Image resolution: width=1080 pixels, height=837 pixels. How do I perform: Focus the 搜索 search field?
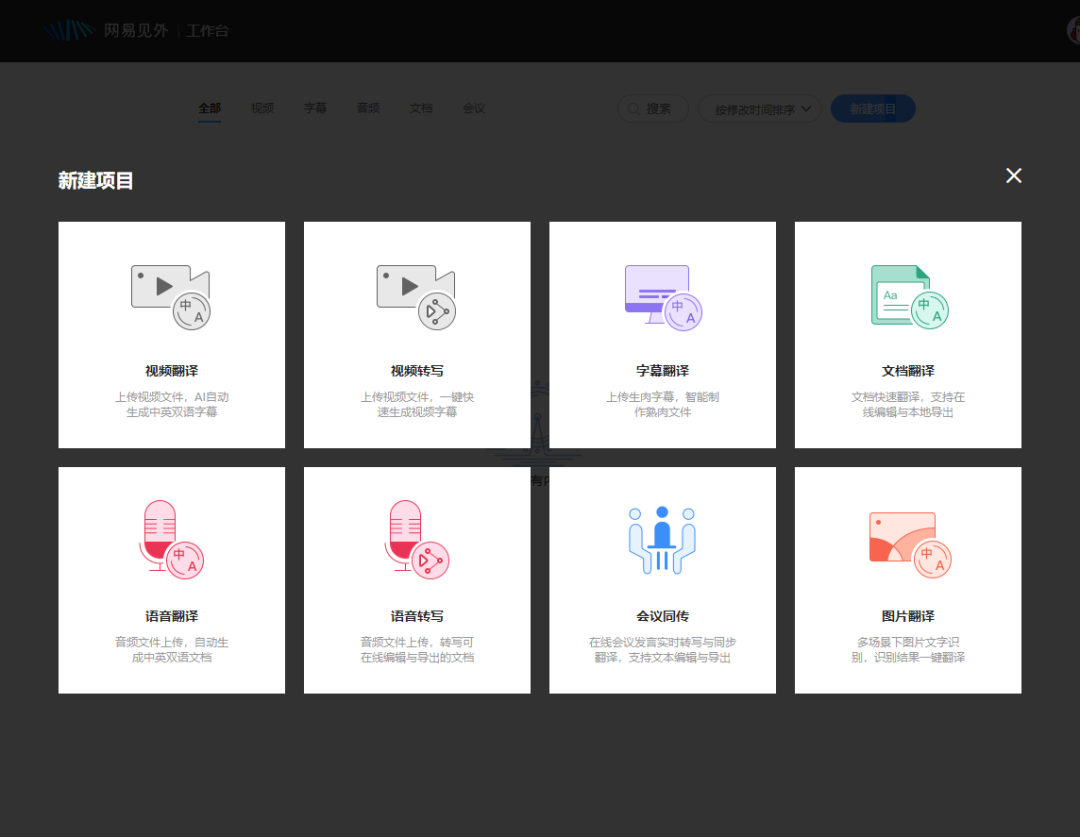pos(653,109)
